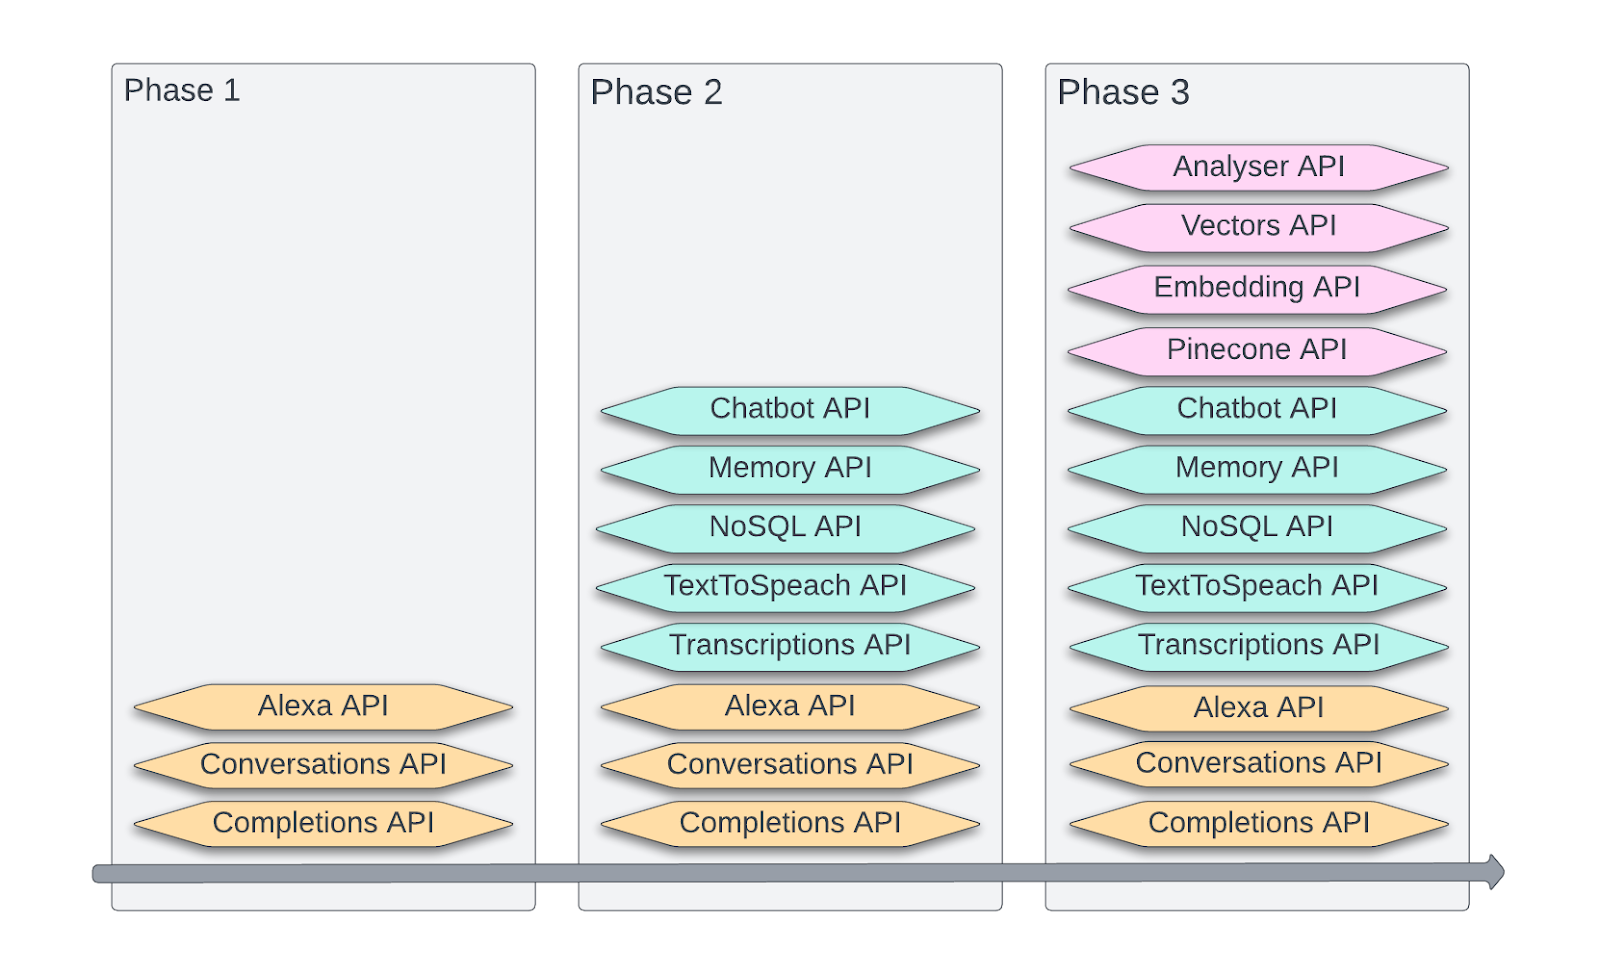Click NoSQL API in Phase 3
The width and height of the screenshot is (1600, 974).
click(1257, 528)
